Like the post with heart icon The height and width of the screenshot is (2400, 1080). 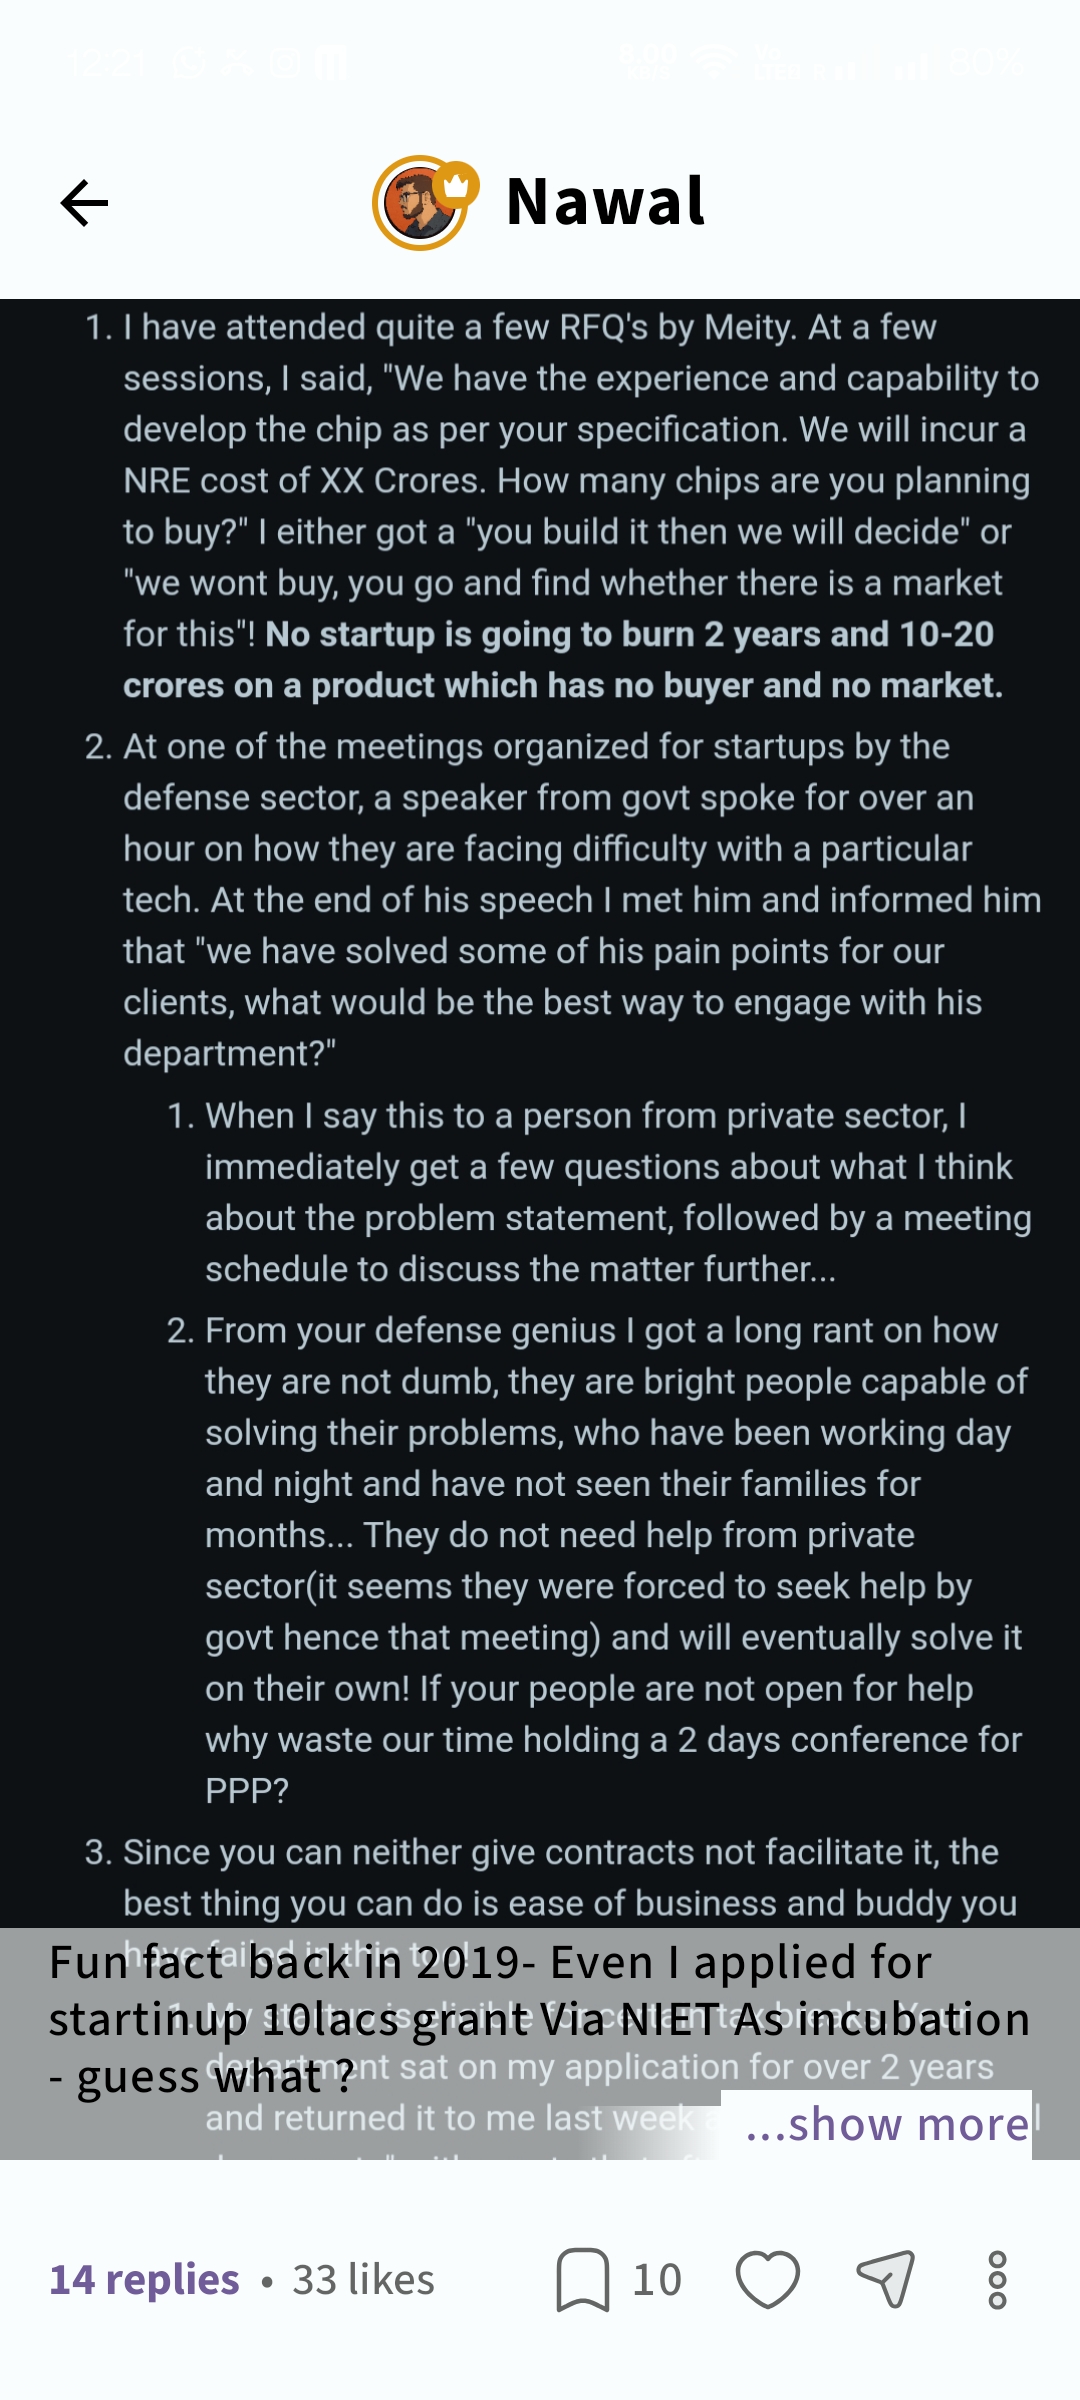pos(768,2280)
